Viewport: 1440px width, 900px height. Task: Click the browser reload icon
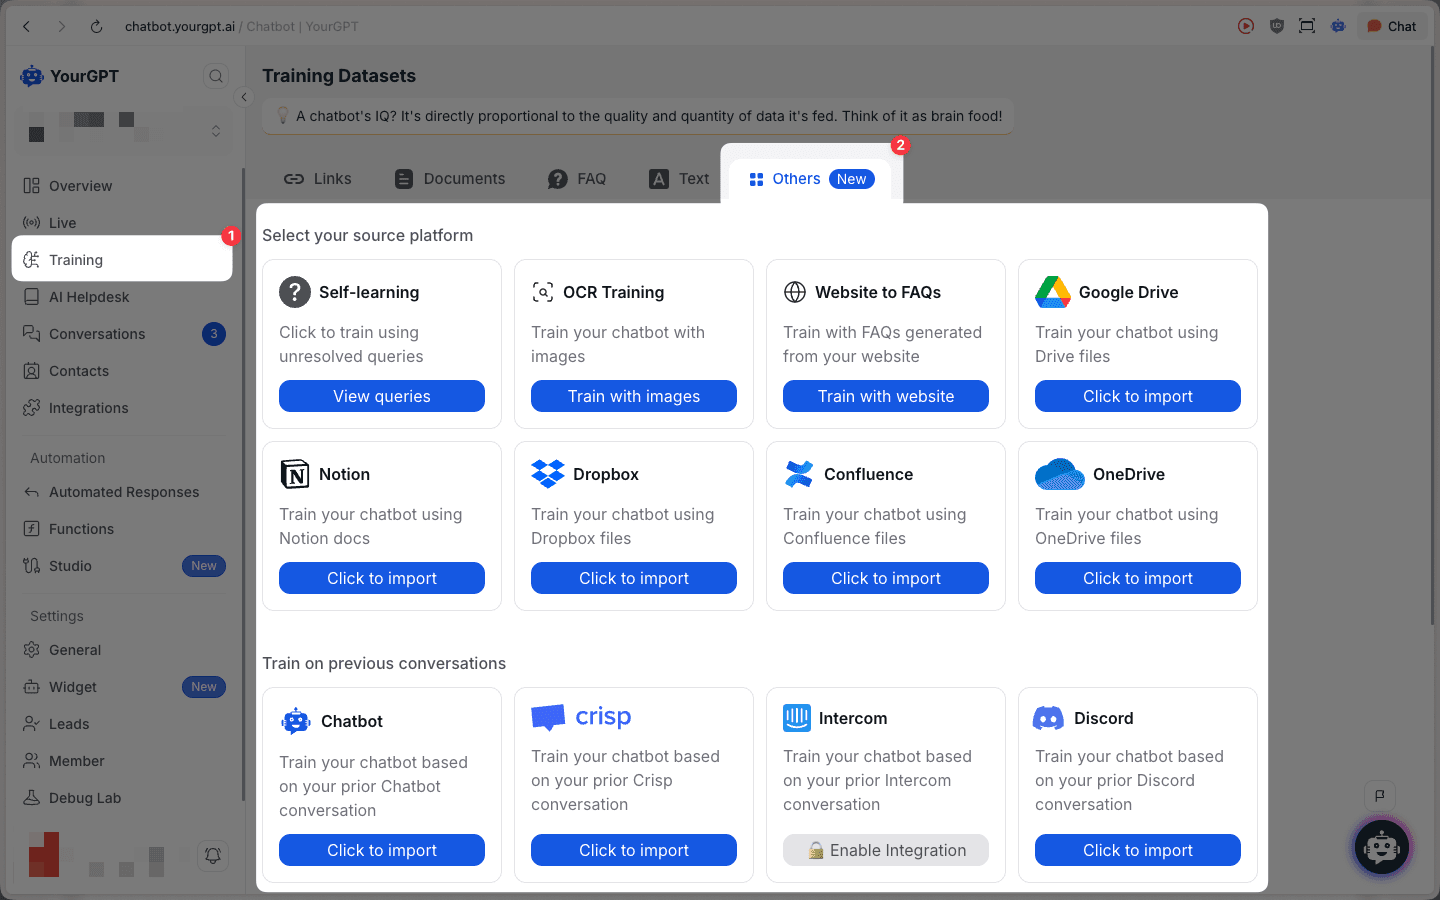96,27
